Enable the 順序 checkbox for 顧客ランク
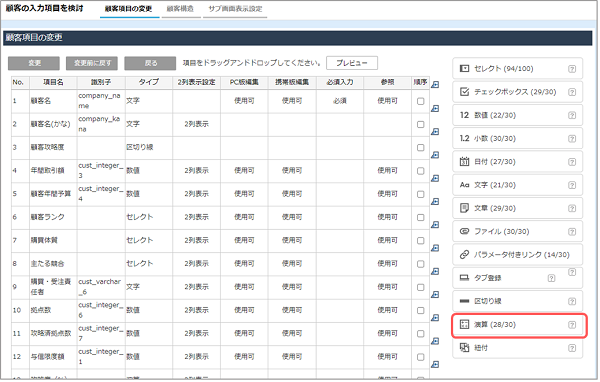Screen dimensions: 600x382 (421, 217)
